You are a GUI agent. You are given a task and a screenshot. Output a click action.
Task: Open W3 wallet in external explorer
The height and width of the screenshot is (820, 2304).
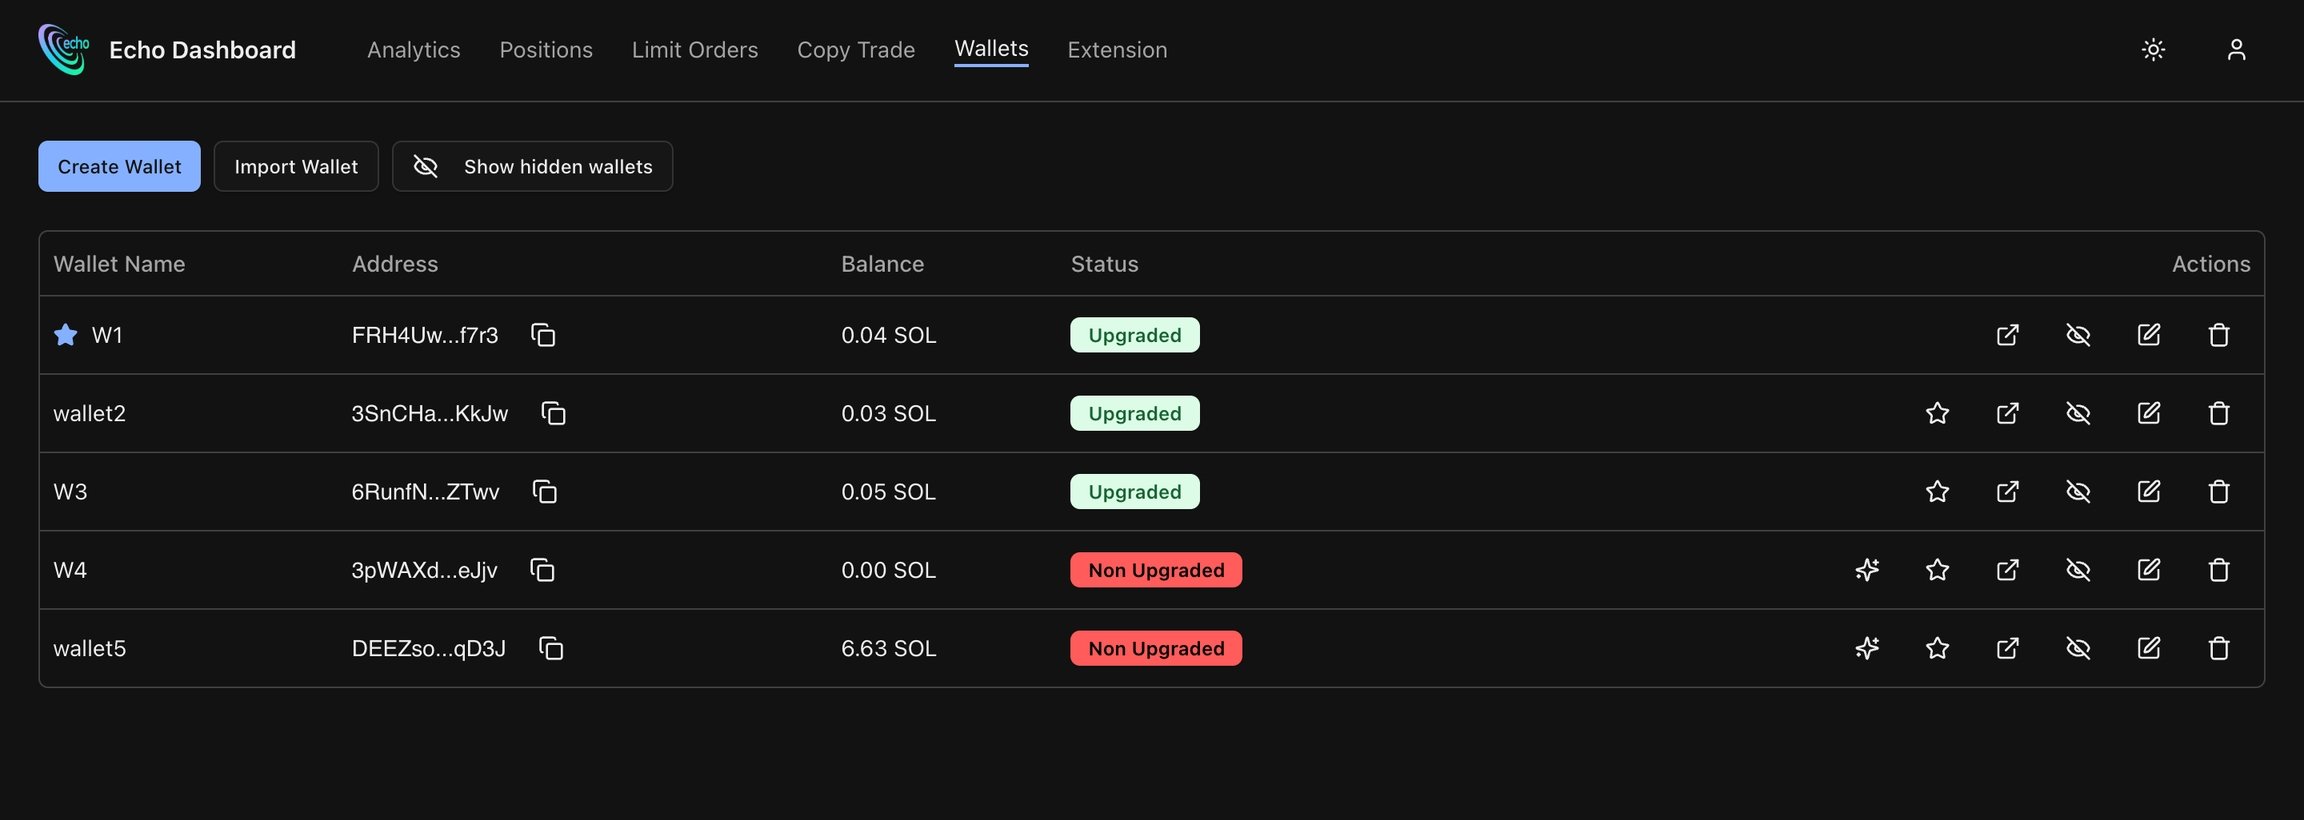click(x=2007, y=491)
